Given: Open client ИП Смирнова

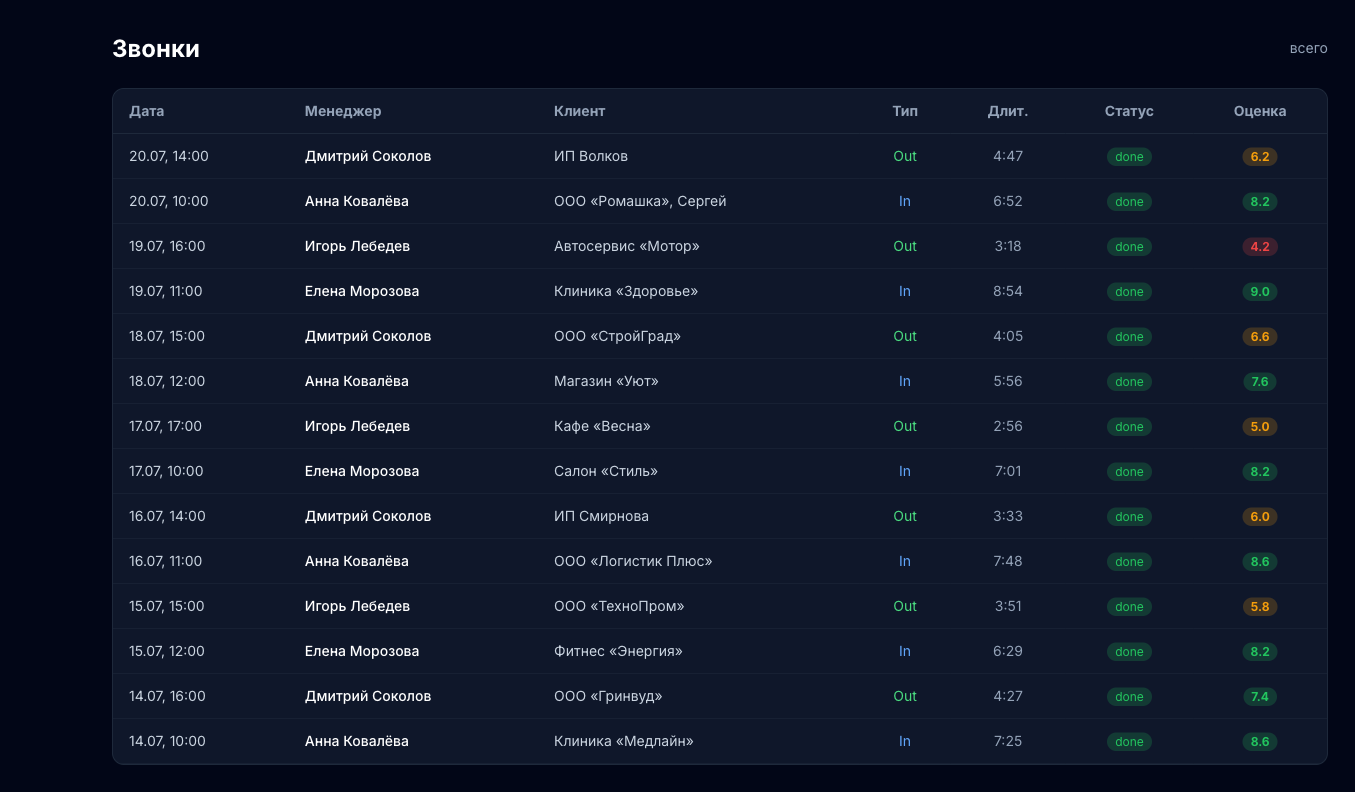Looking at the screenshot, I should tap(601, 516).
